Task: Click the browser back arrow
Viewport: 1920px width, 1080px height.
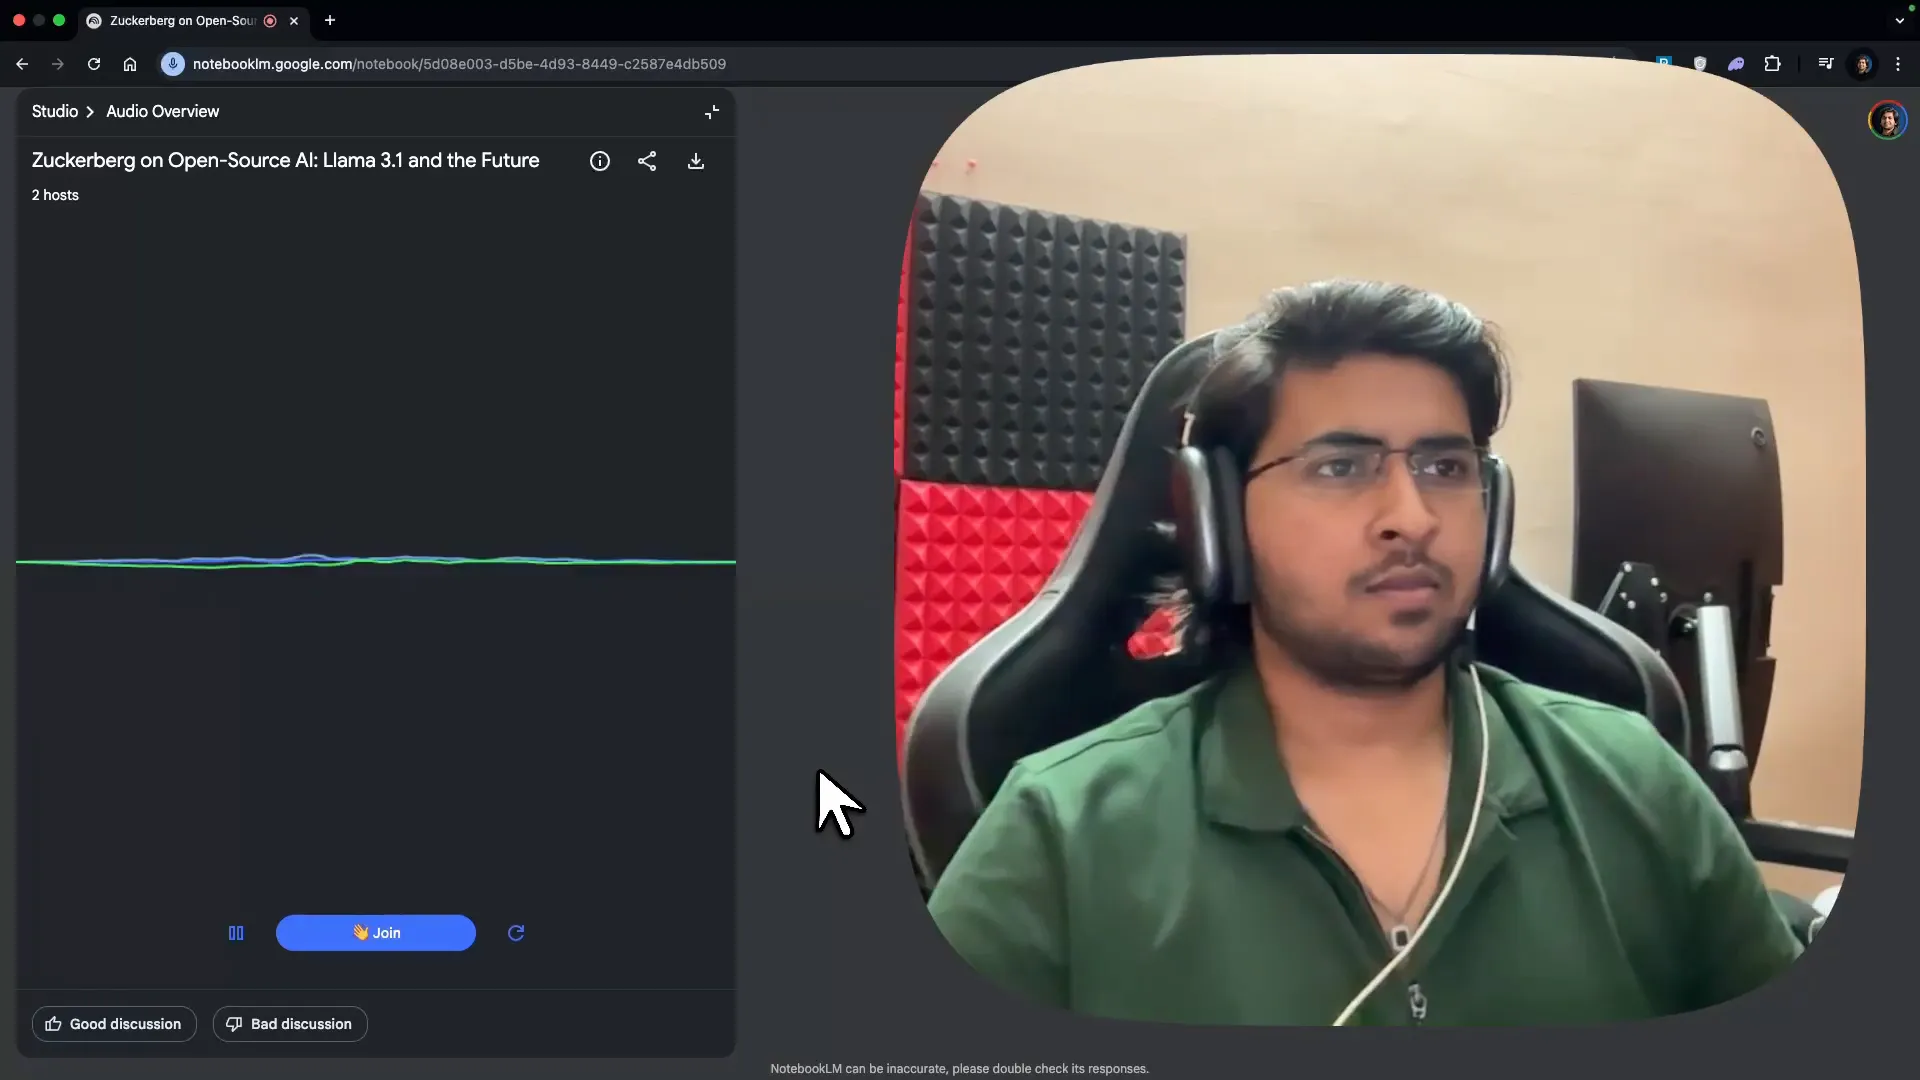Action: click(22, 64)
